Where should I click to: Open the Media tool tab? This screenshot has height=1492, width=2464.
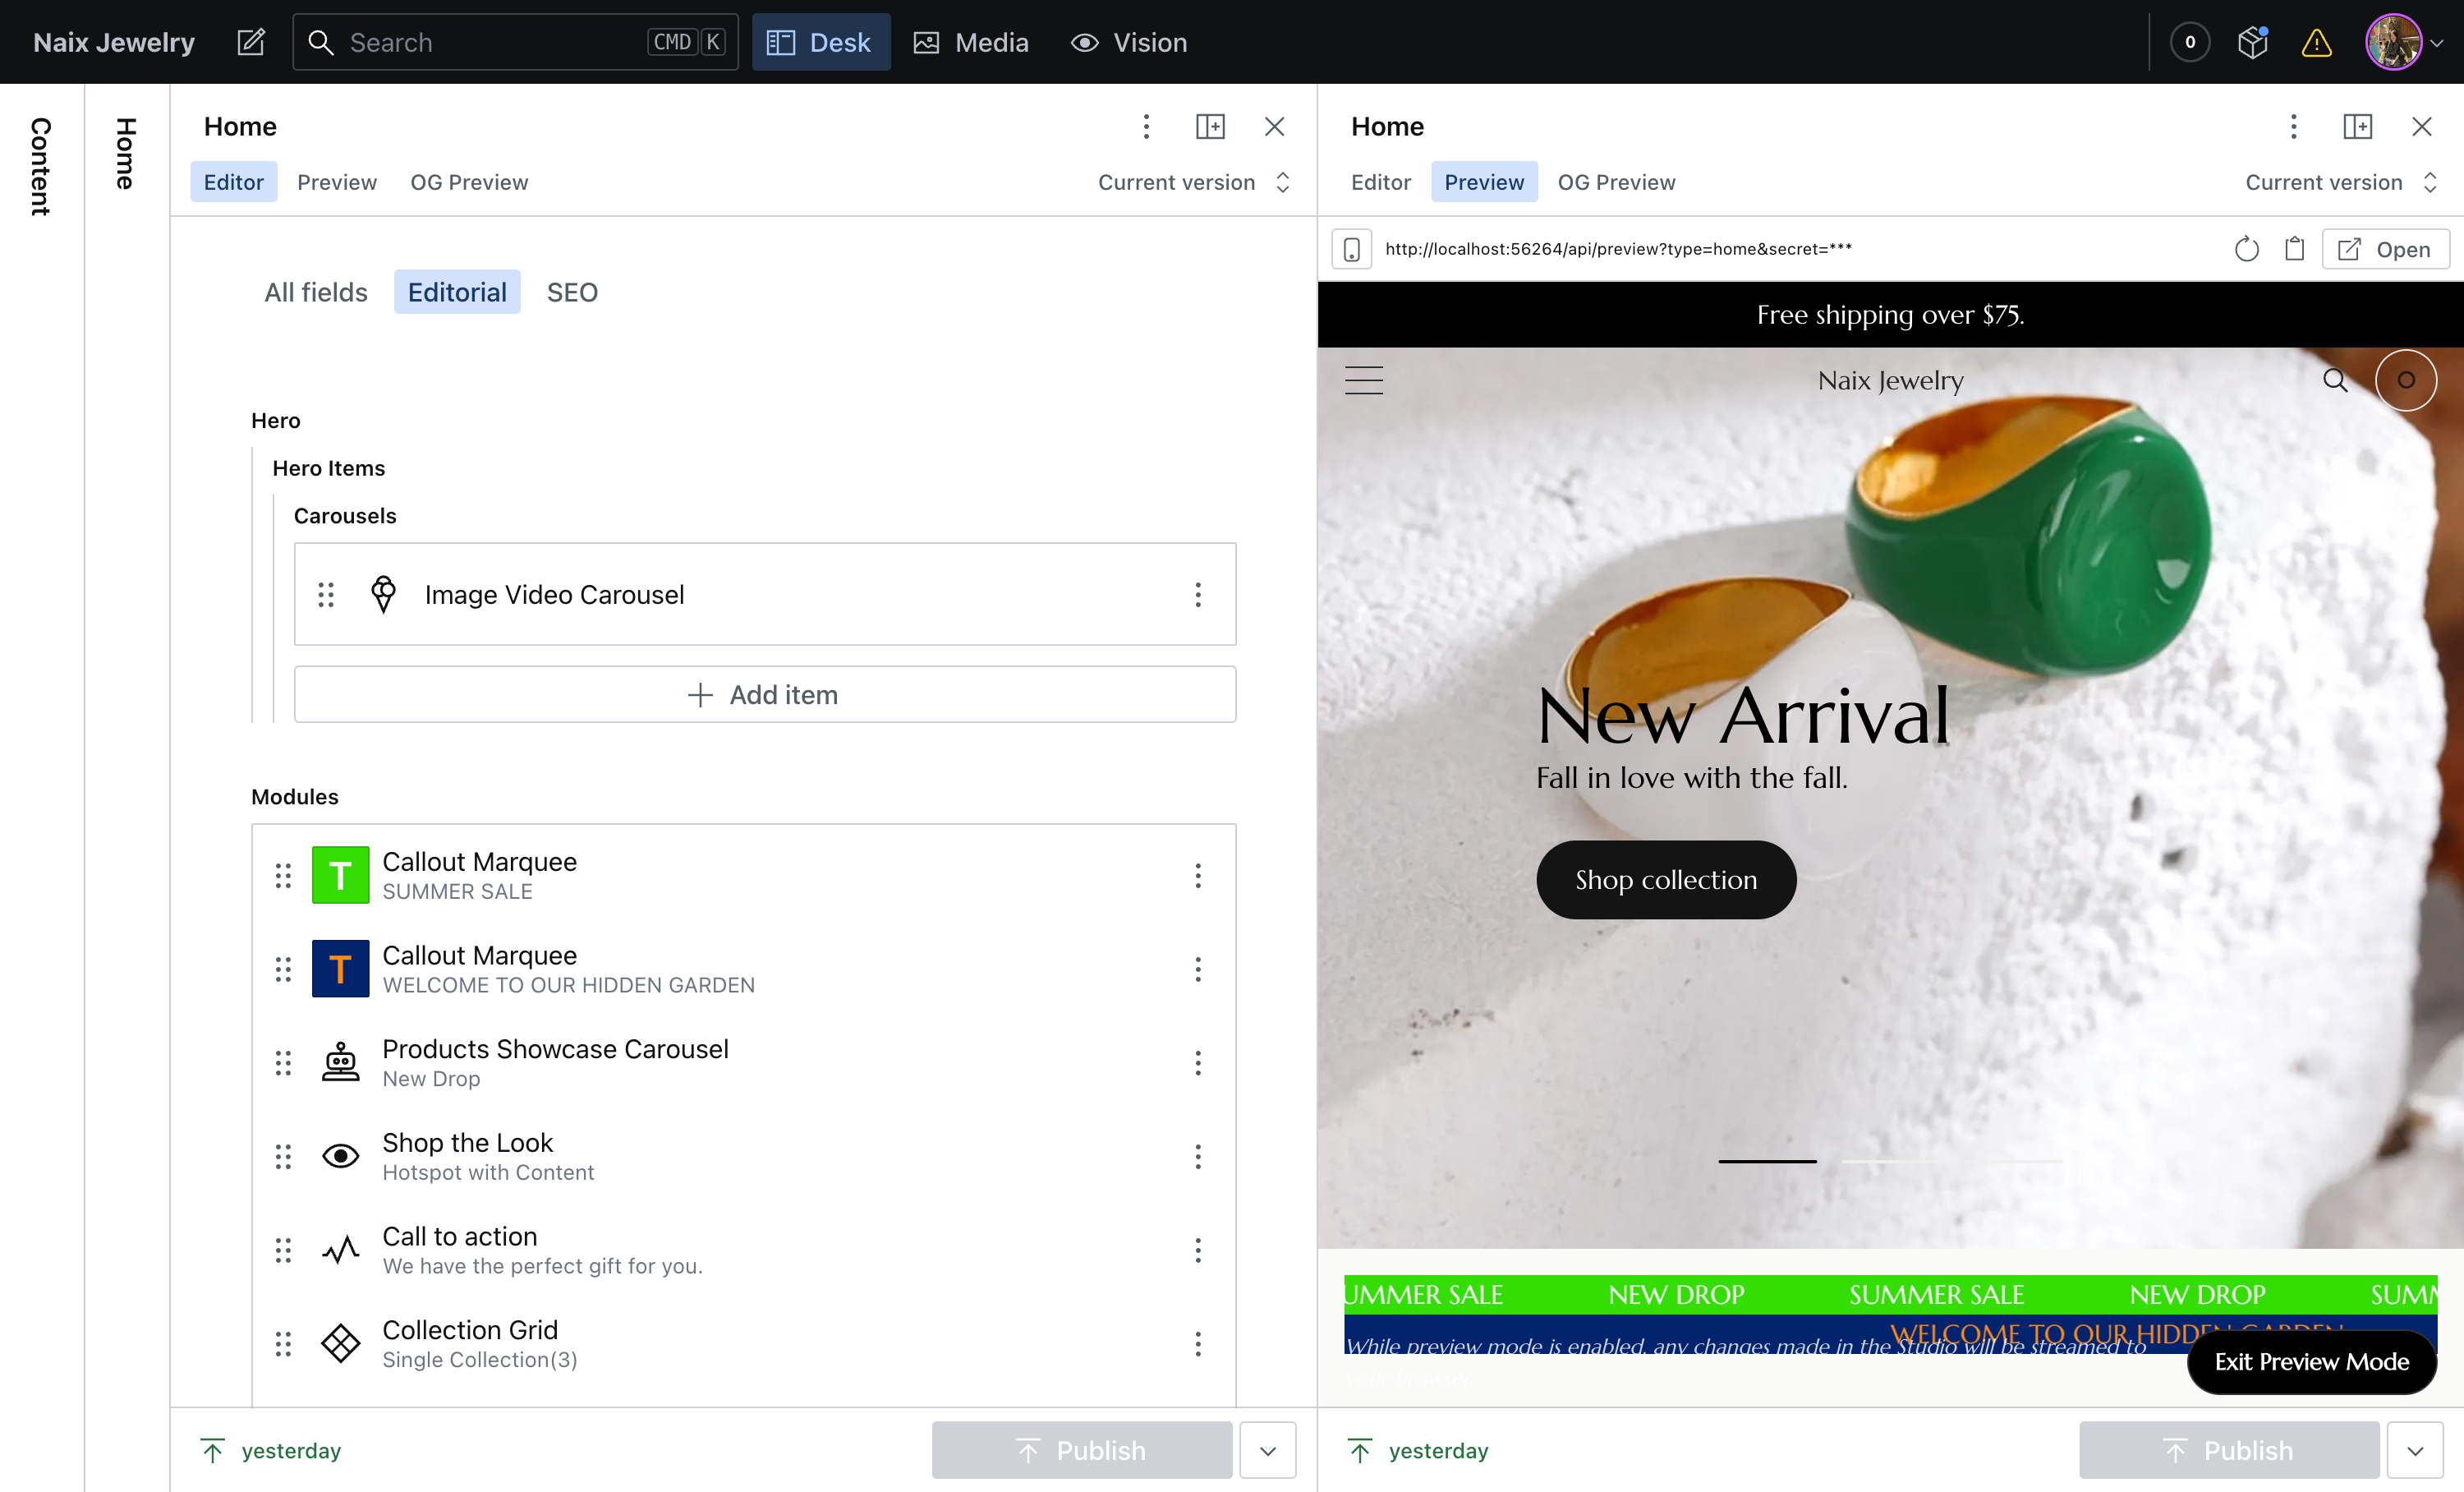click(970, 42)
